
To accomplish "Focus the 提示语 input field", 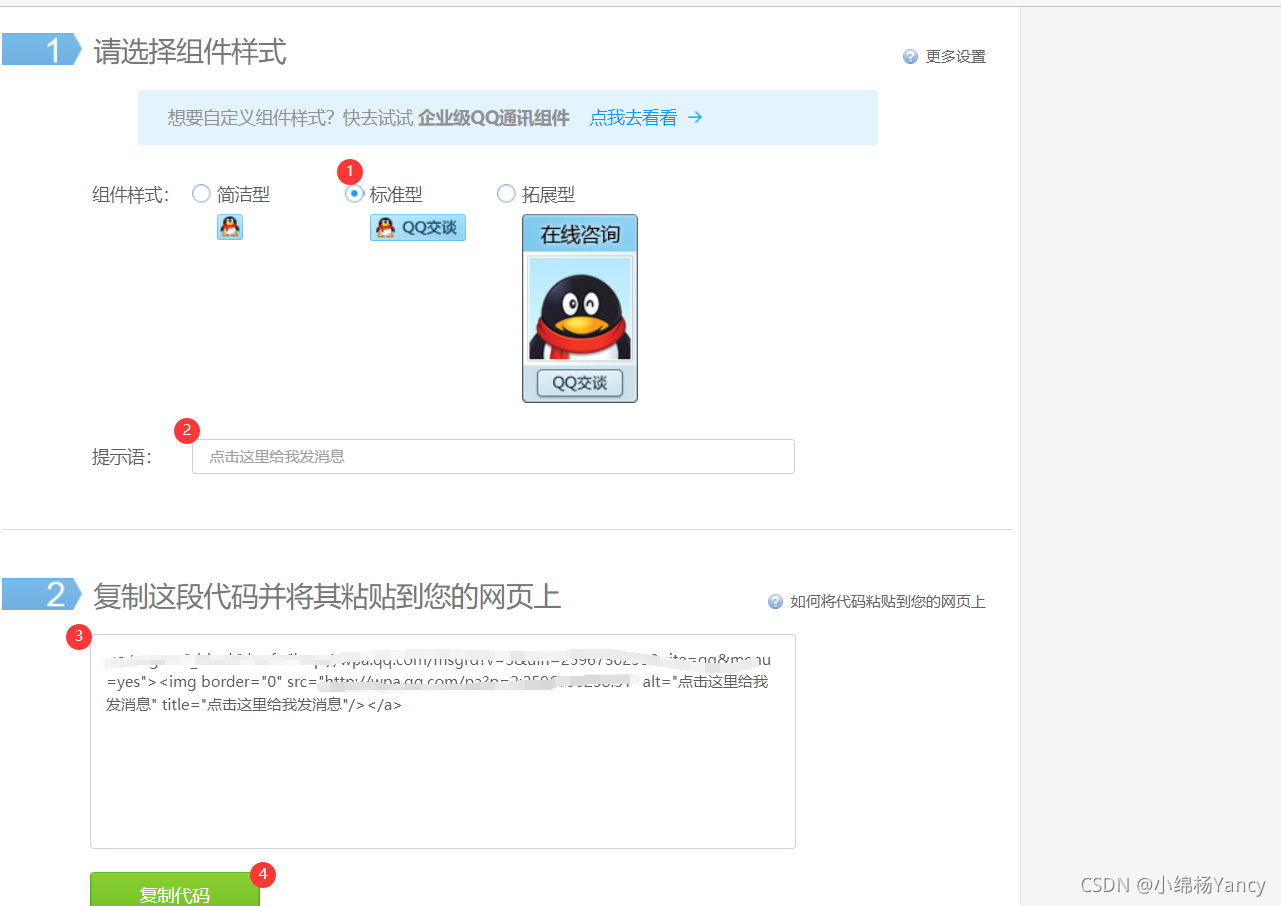I will point(493,456).
